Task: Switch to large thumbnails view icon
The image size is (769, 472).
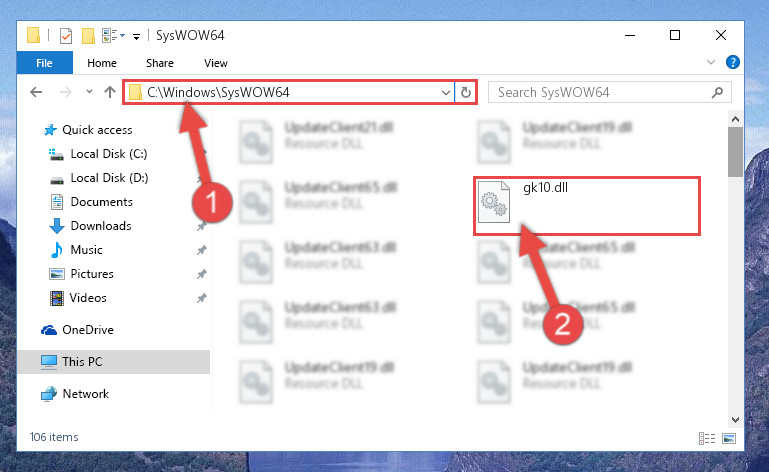Action: 729,438
